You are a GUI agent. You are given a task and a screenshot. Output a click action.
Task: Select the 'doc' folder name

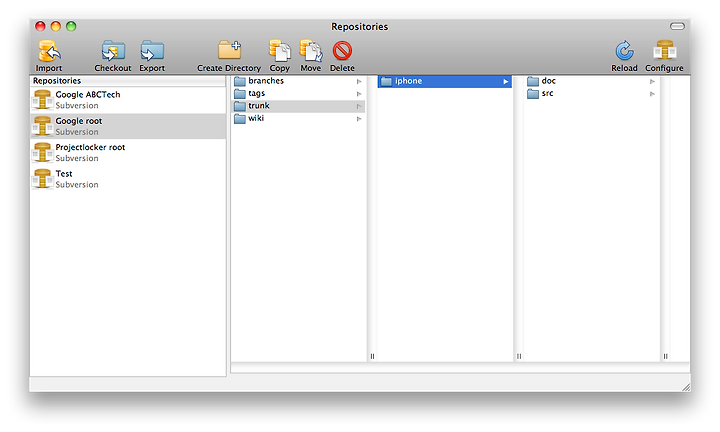548,81
